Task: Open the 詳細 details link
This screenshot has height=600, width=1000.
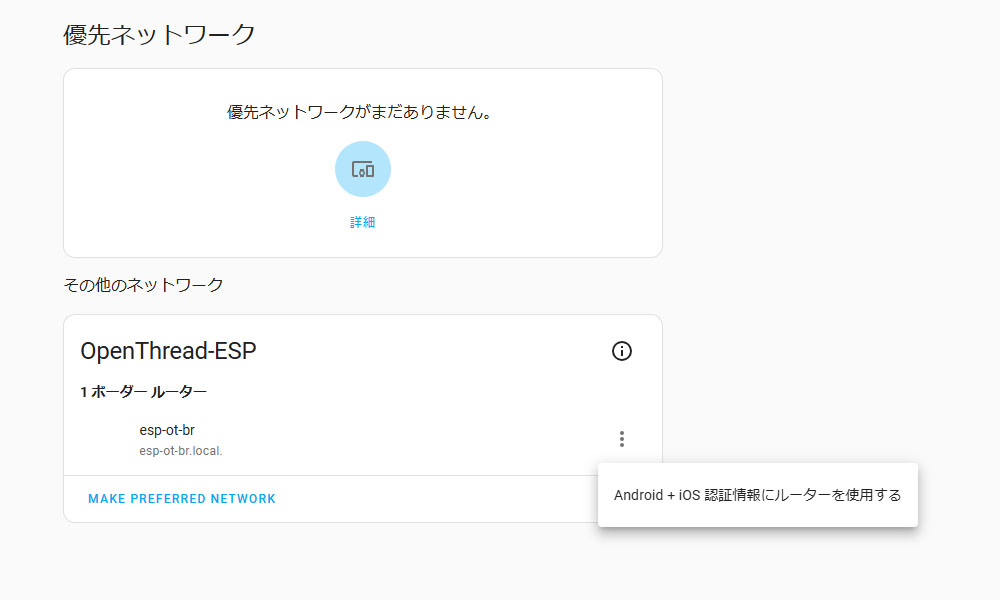Action: pyautogui.click(x=362, y=222)
